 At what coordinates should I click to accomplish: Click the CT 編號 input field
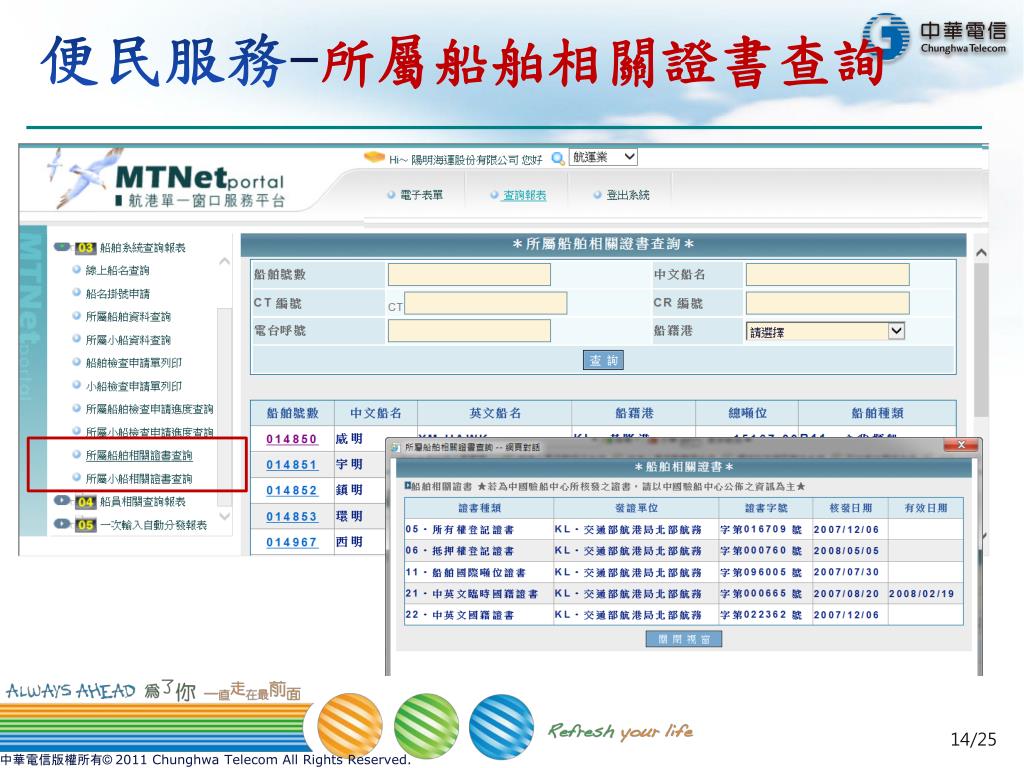485,303
